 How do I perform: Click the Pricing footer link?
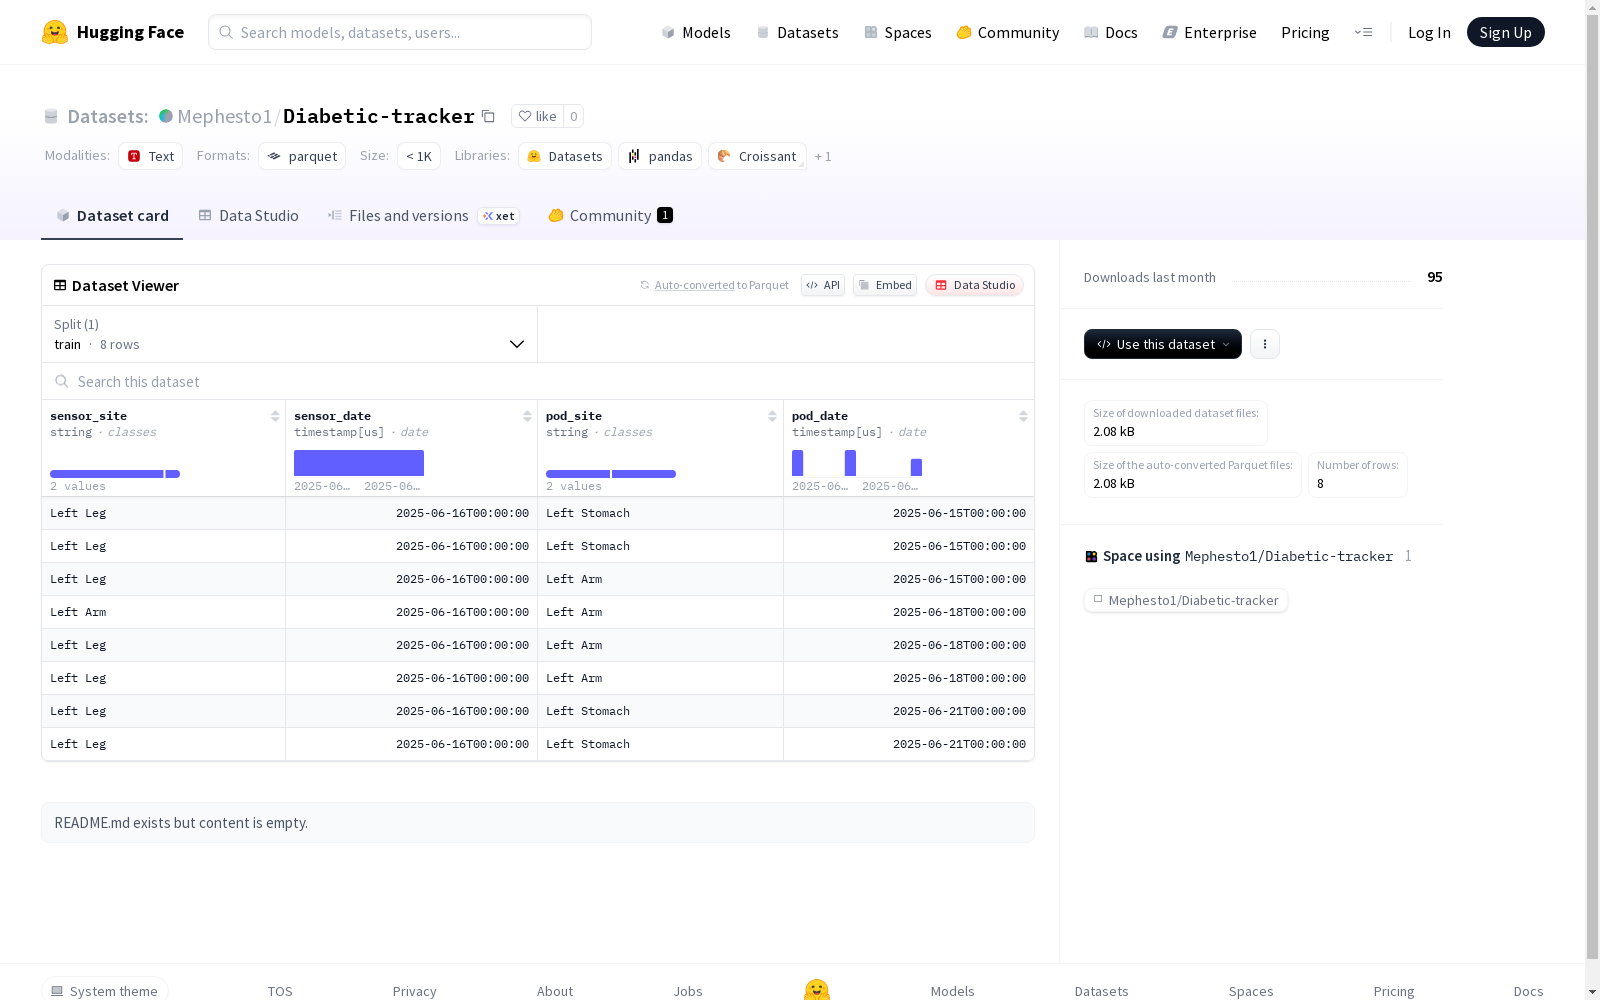pos(1394,991)
